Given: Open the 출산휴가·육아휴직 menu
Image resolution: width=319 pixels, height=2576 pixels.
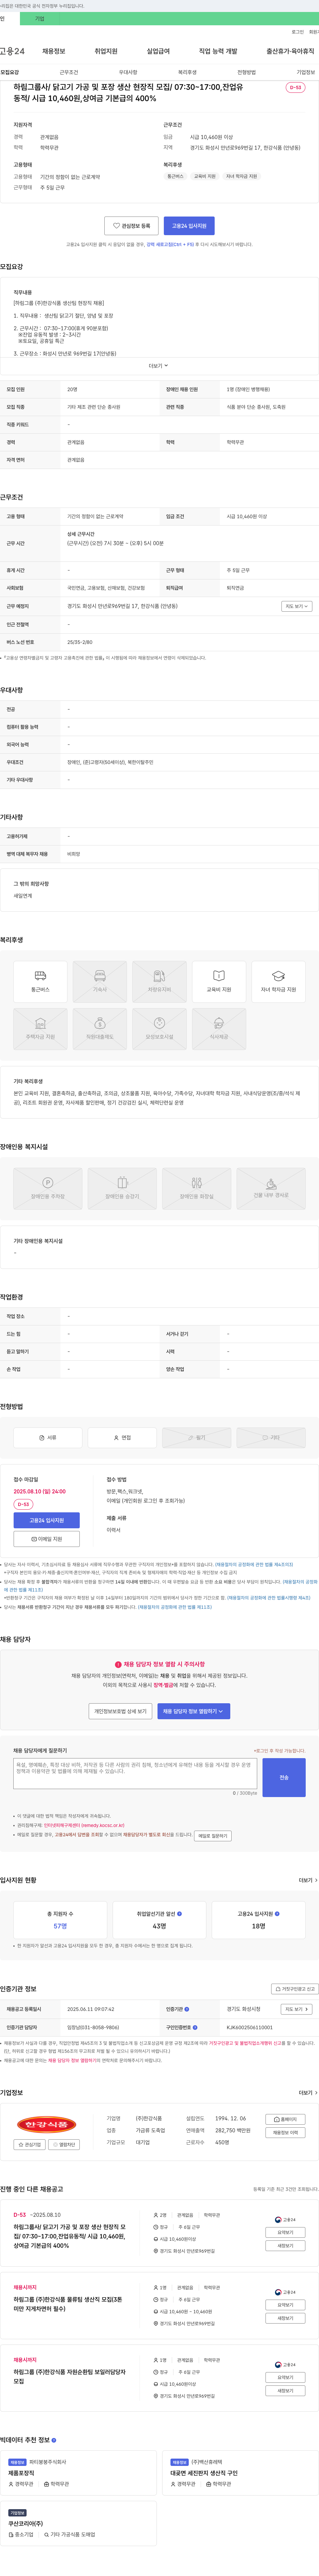Looking at the screenshot, I should pos(290,51).
